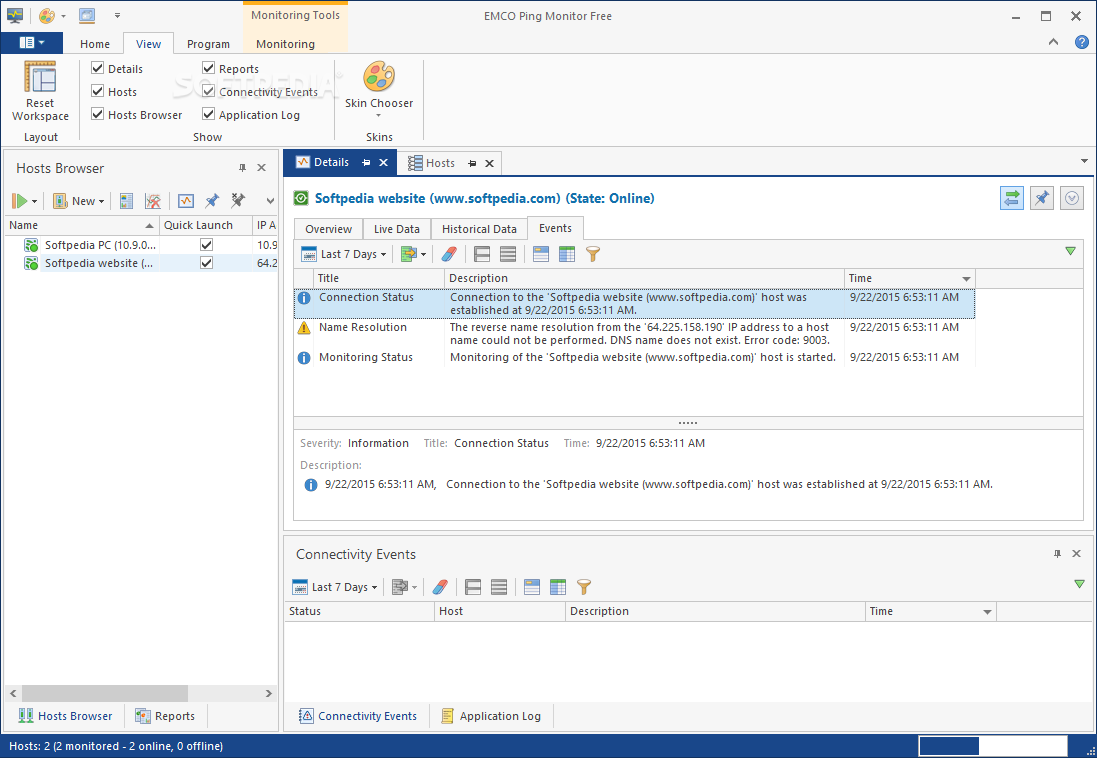Open the Historical Data tab
The image size is (1097, 758).
pyautogui.click(x=479, y=229)
